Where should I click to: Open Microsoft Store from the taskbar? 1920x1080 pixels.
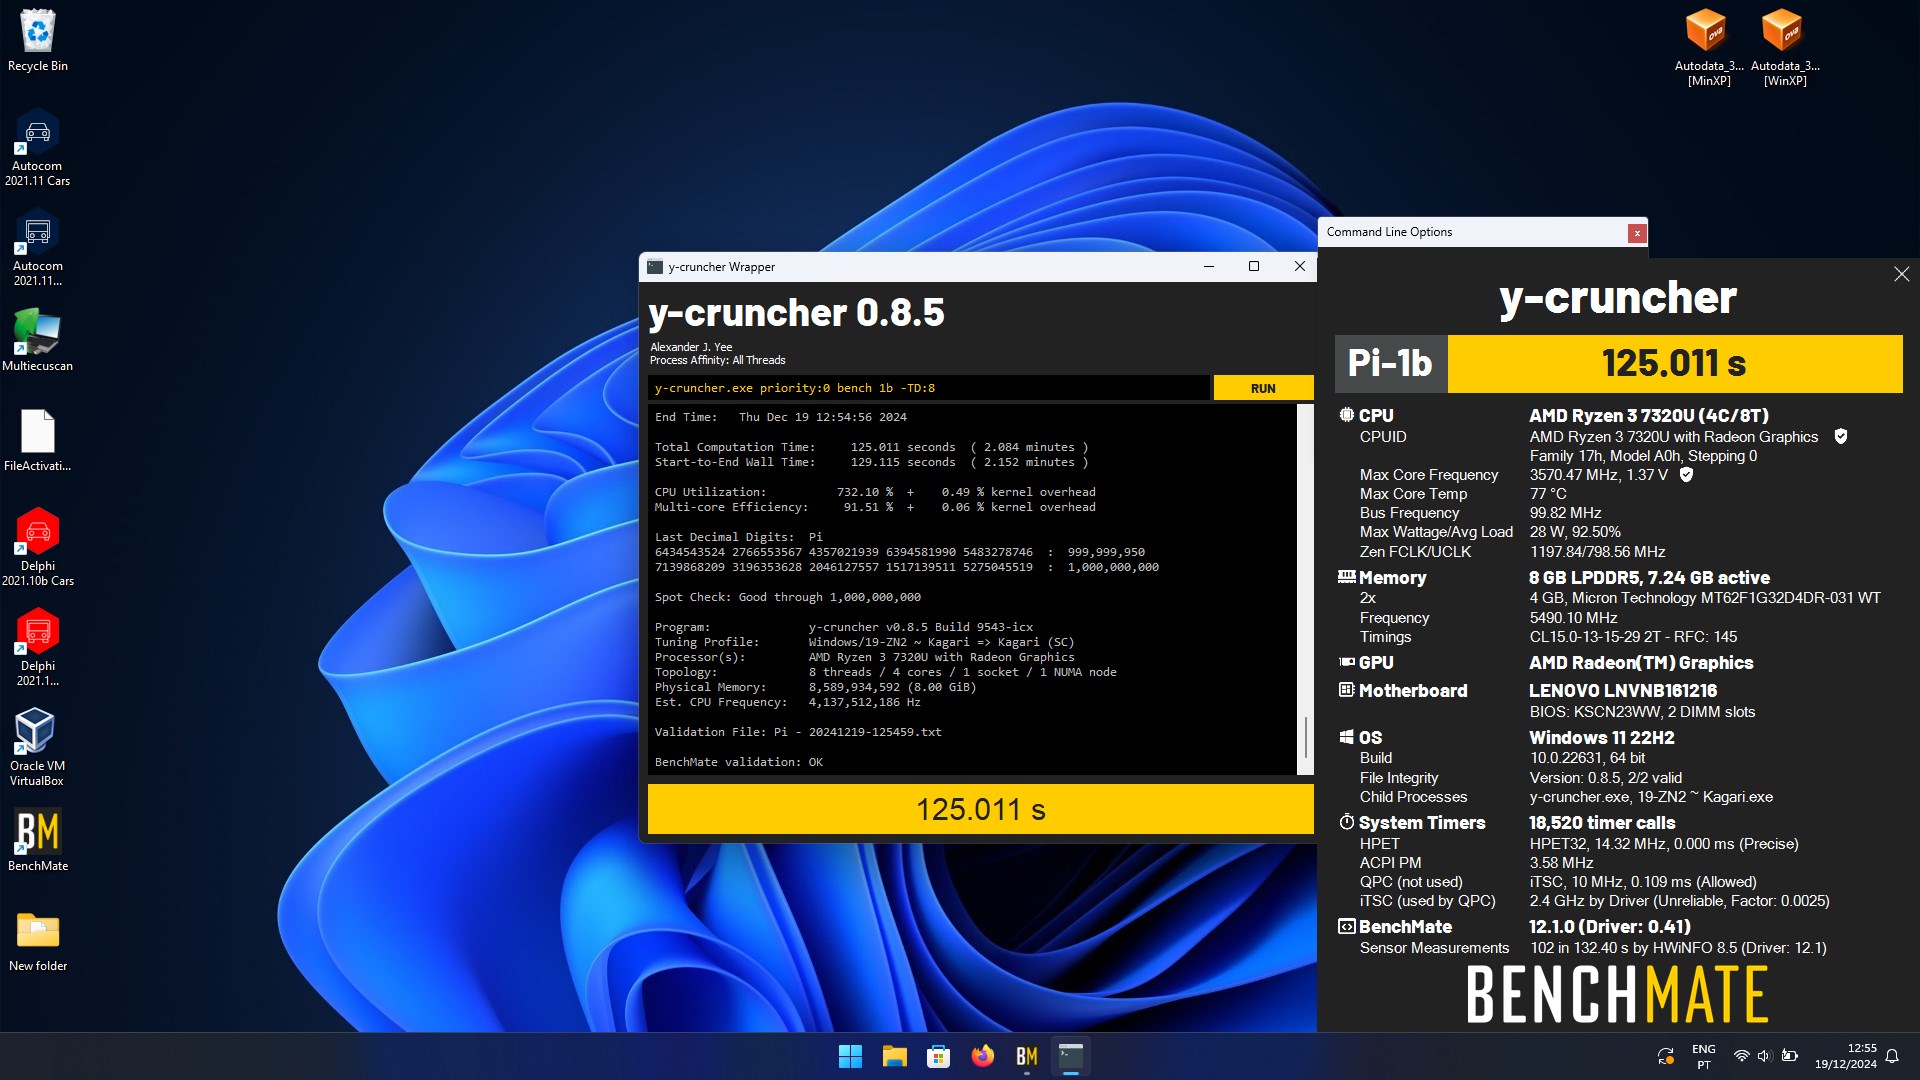(938, 1056)
